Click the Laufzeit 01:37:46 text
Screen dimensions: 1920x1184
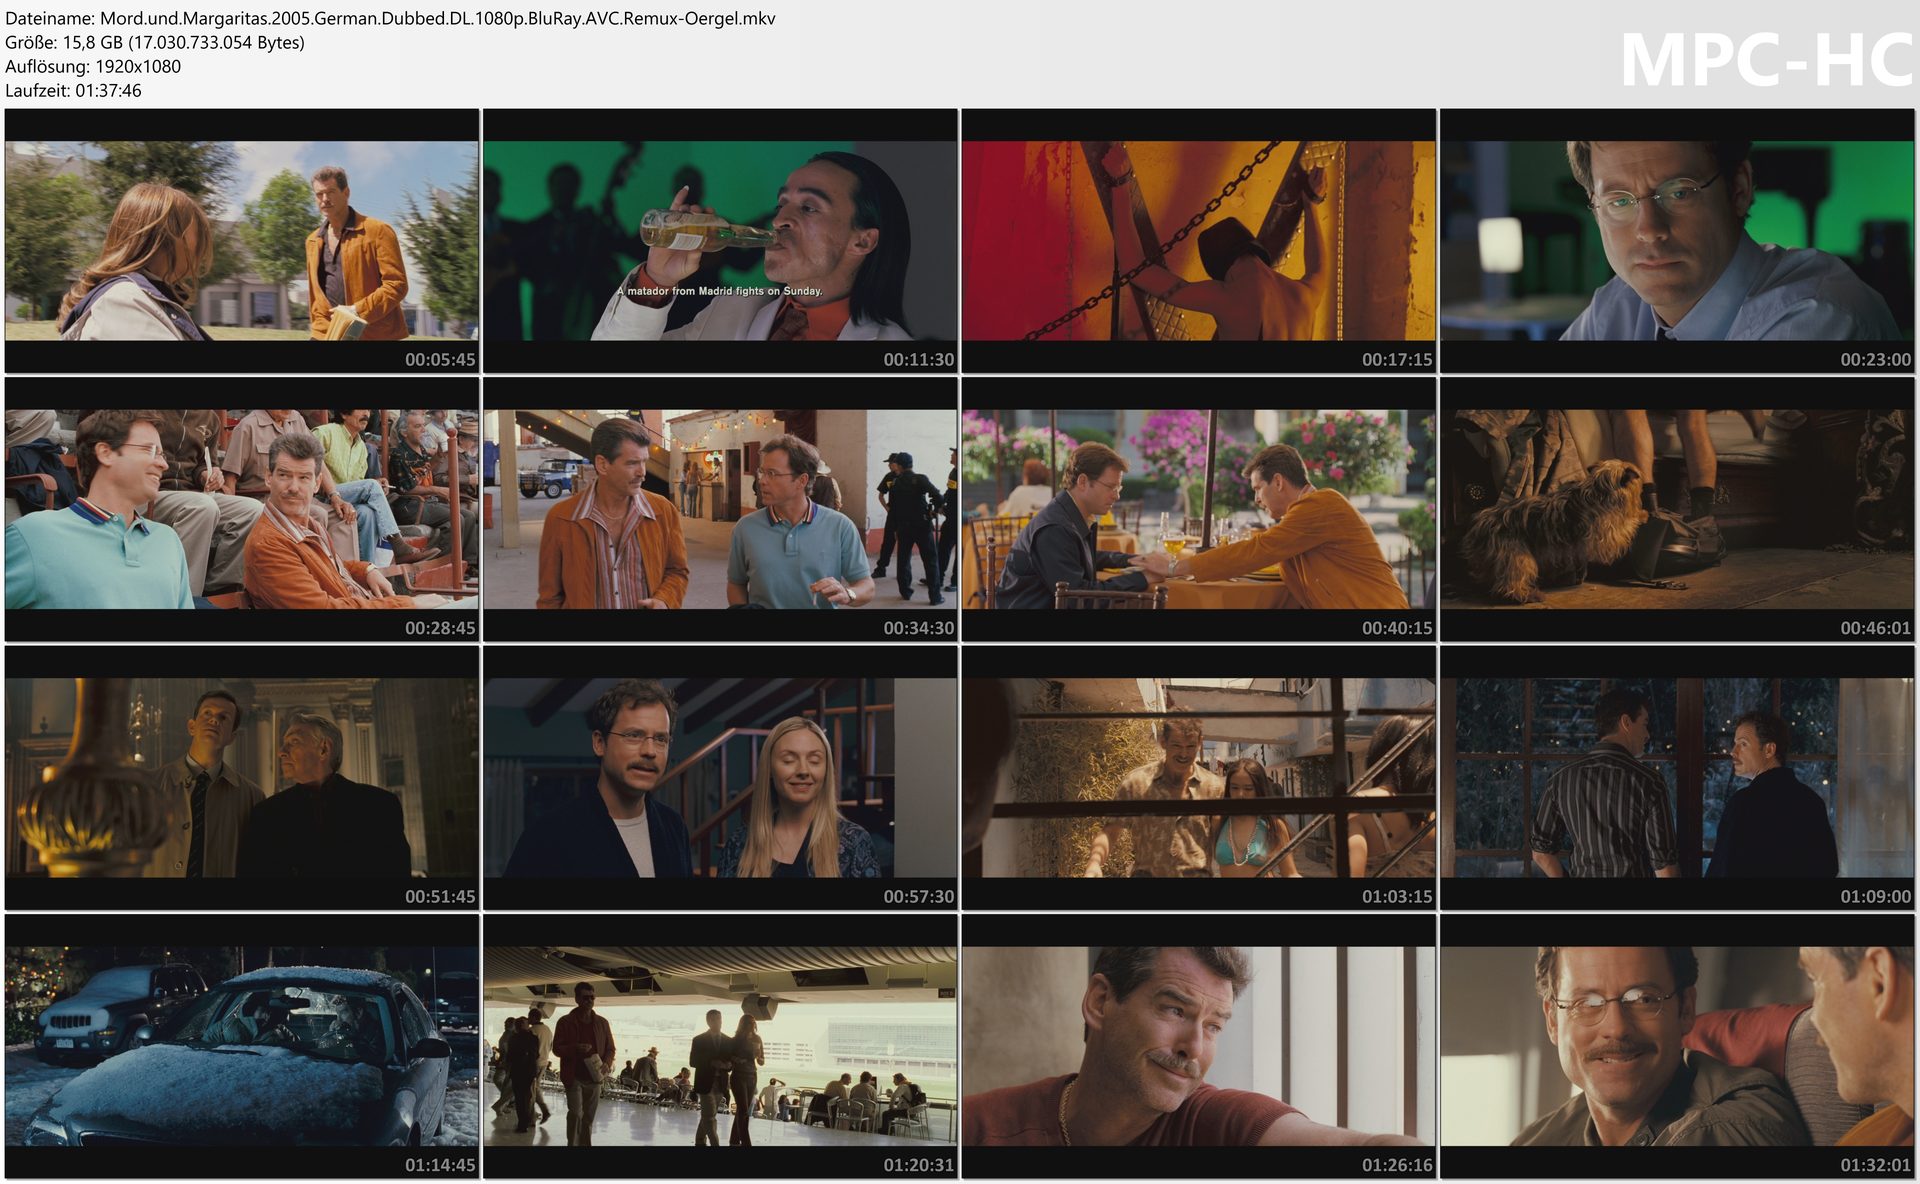[73, 90]
